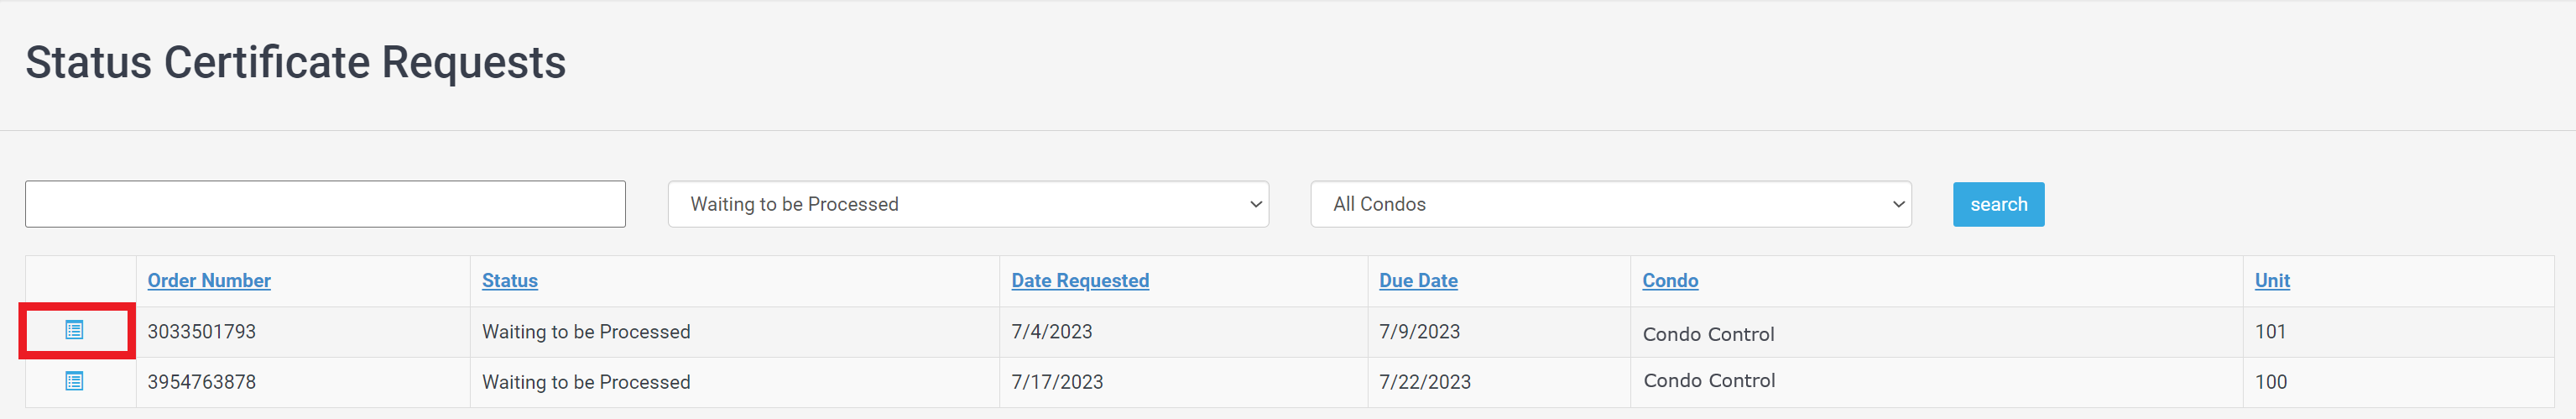Click the 7/22/2023 due date cell

coord(1425,382)
